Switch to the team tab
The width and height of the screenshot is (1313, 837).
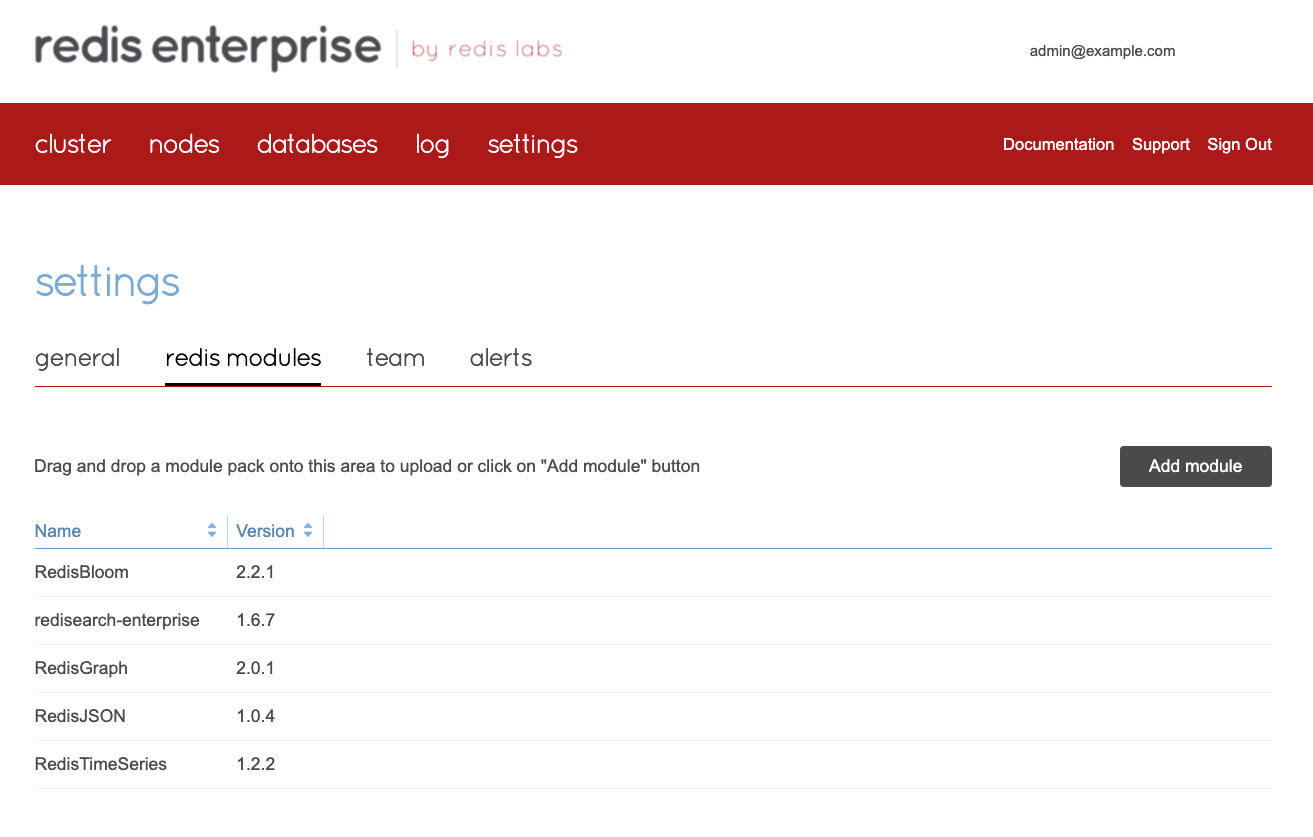click(x=395, y=358)
